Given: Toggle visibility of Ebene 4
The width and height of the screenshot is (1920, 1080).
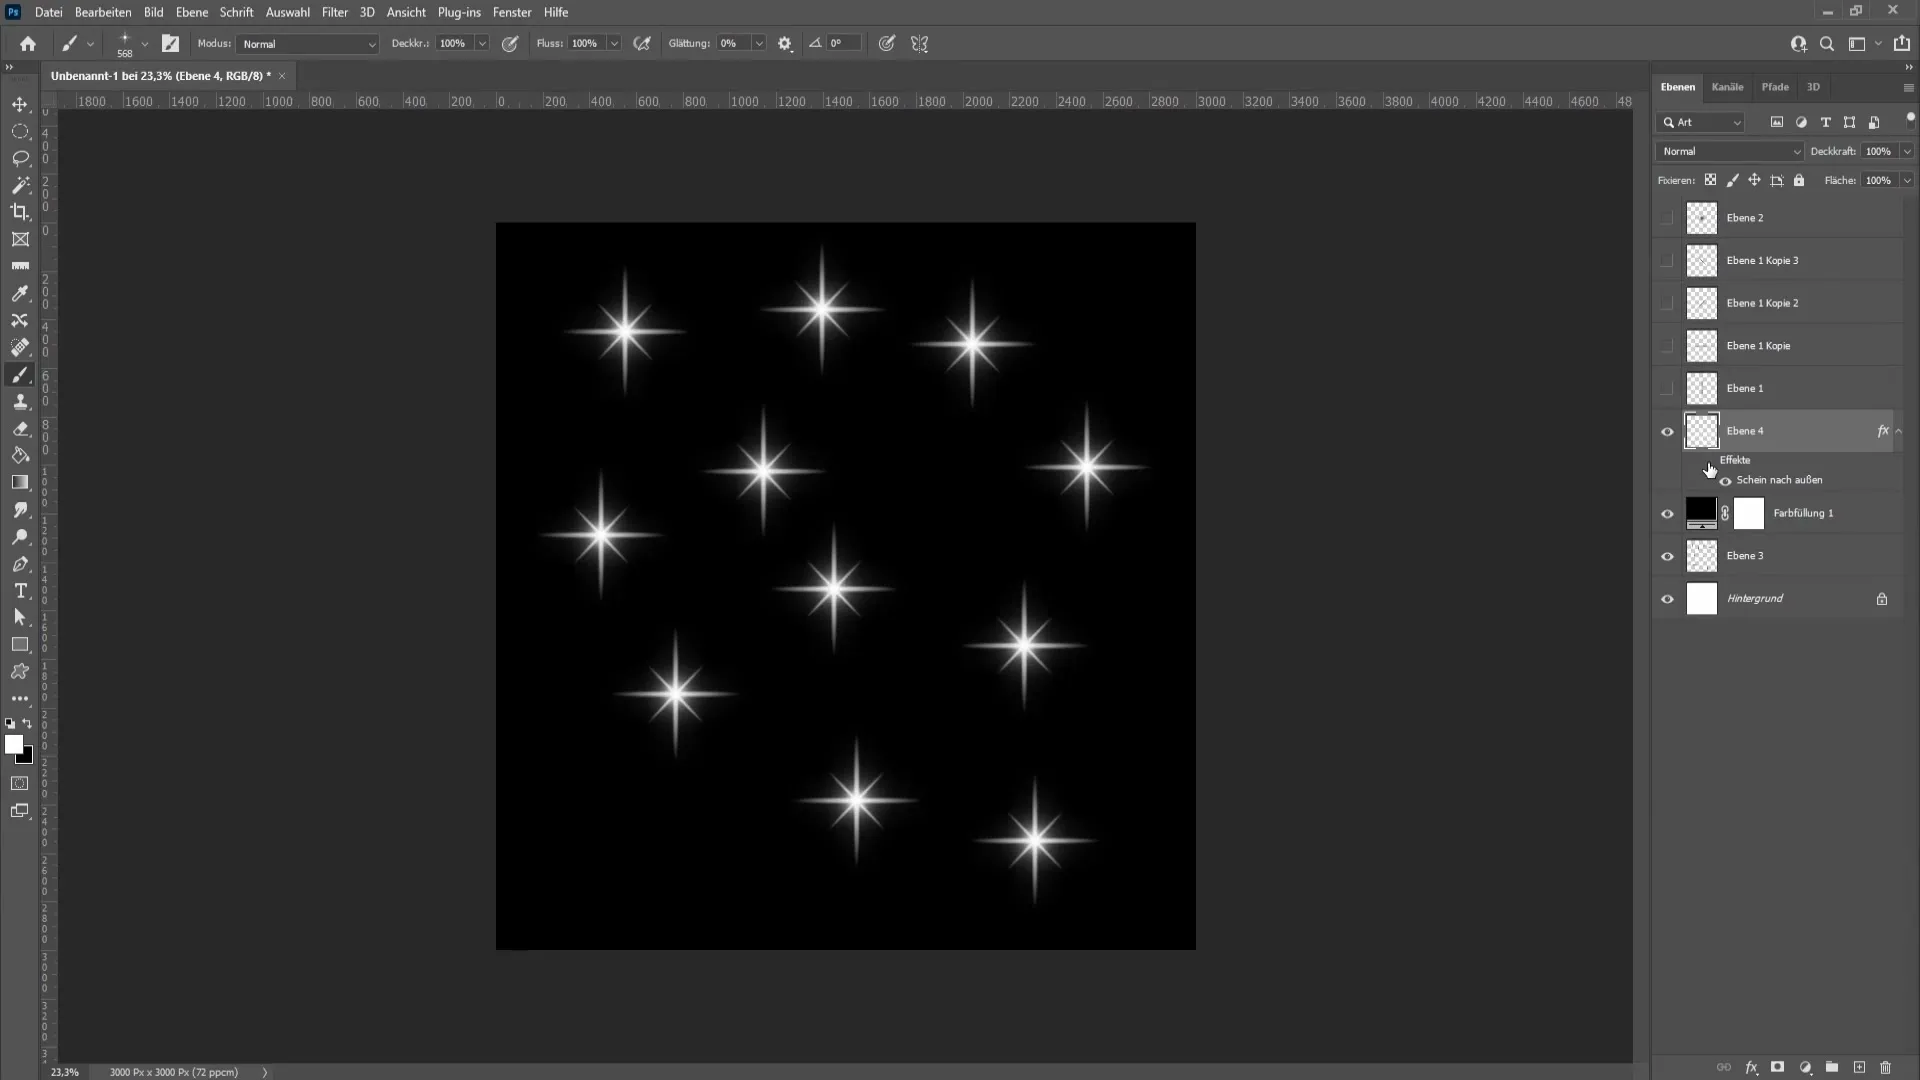Looking at the screenshot, I should point(1668,430).
